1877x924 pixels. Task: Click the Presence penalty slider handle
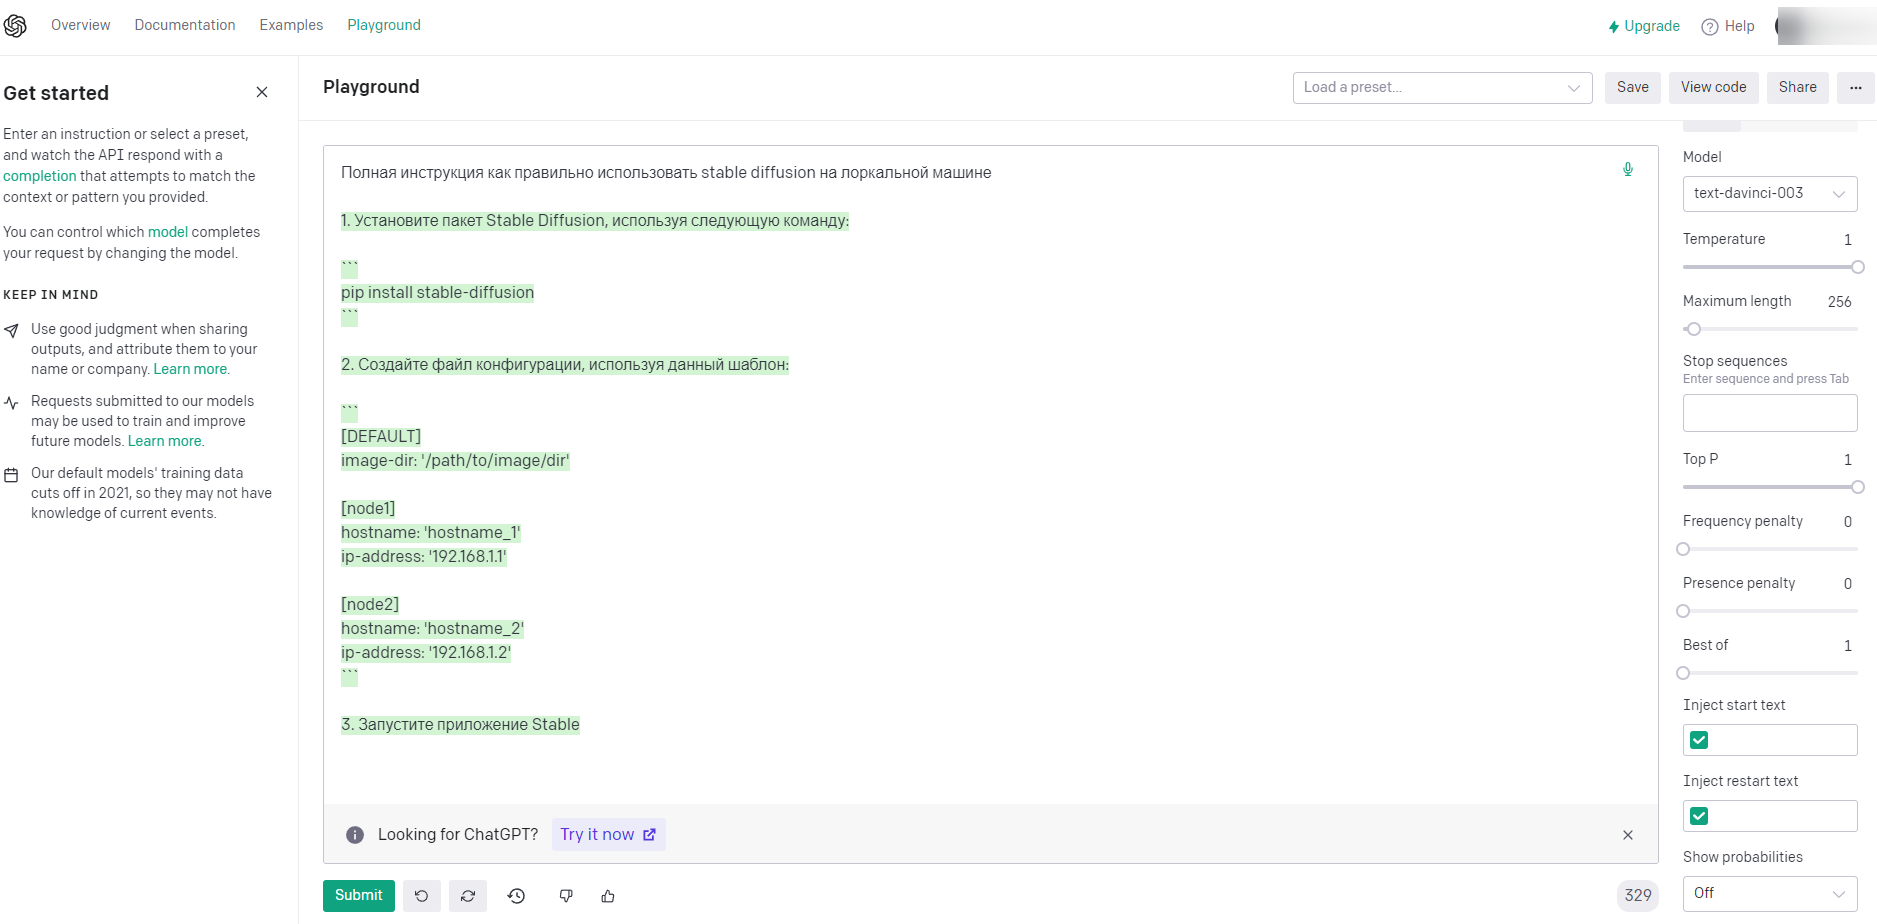coord(1683,611)
